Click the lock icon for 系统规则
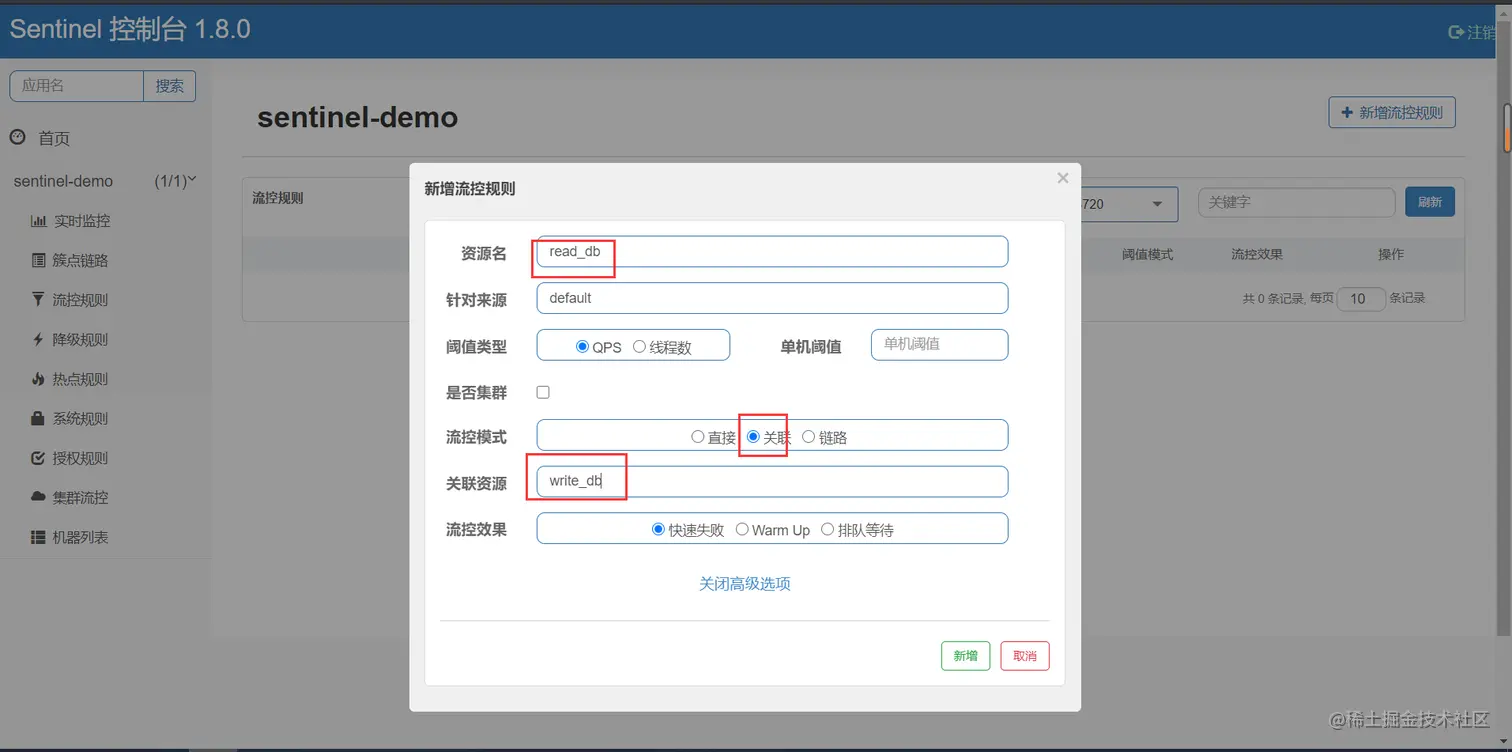The width and height of the screenshot is (1512, 752). pos(39,418)
